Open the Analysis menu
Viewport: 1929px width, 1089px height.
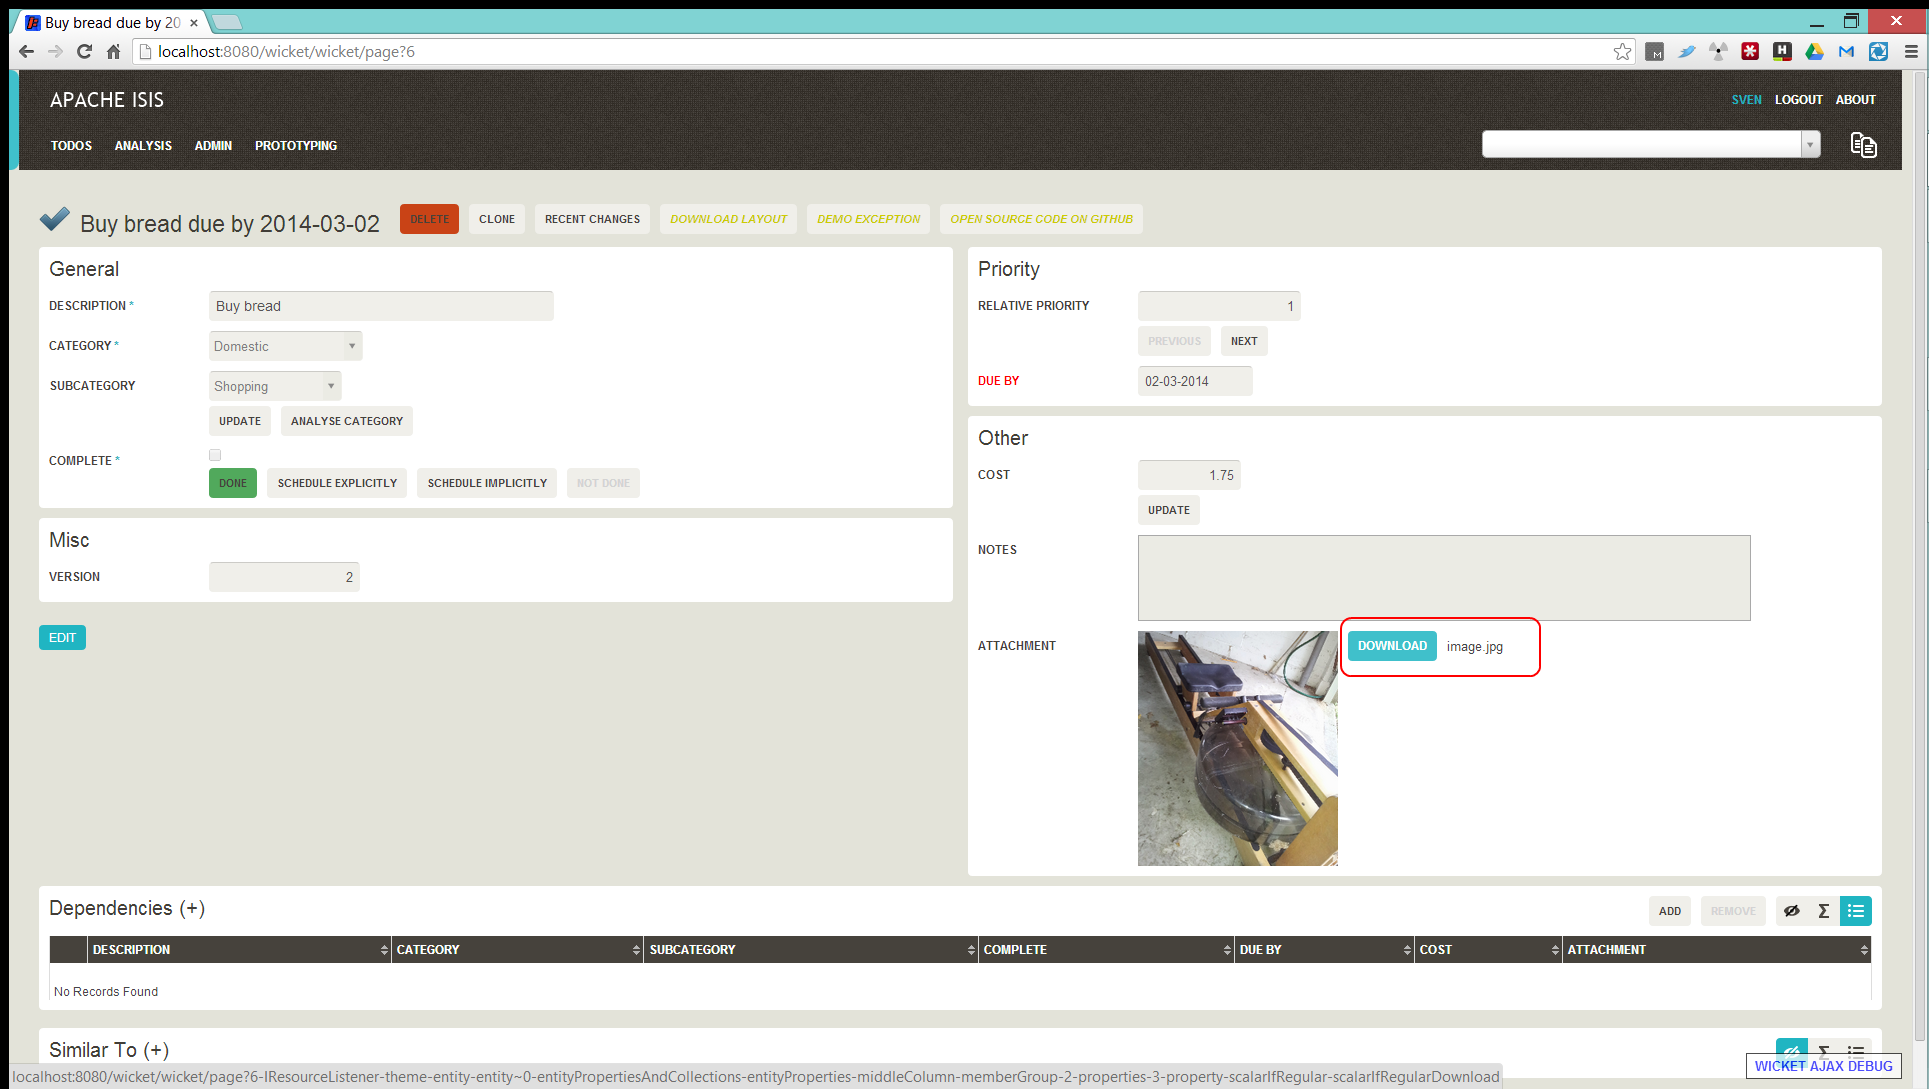point(143,146)
